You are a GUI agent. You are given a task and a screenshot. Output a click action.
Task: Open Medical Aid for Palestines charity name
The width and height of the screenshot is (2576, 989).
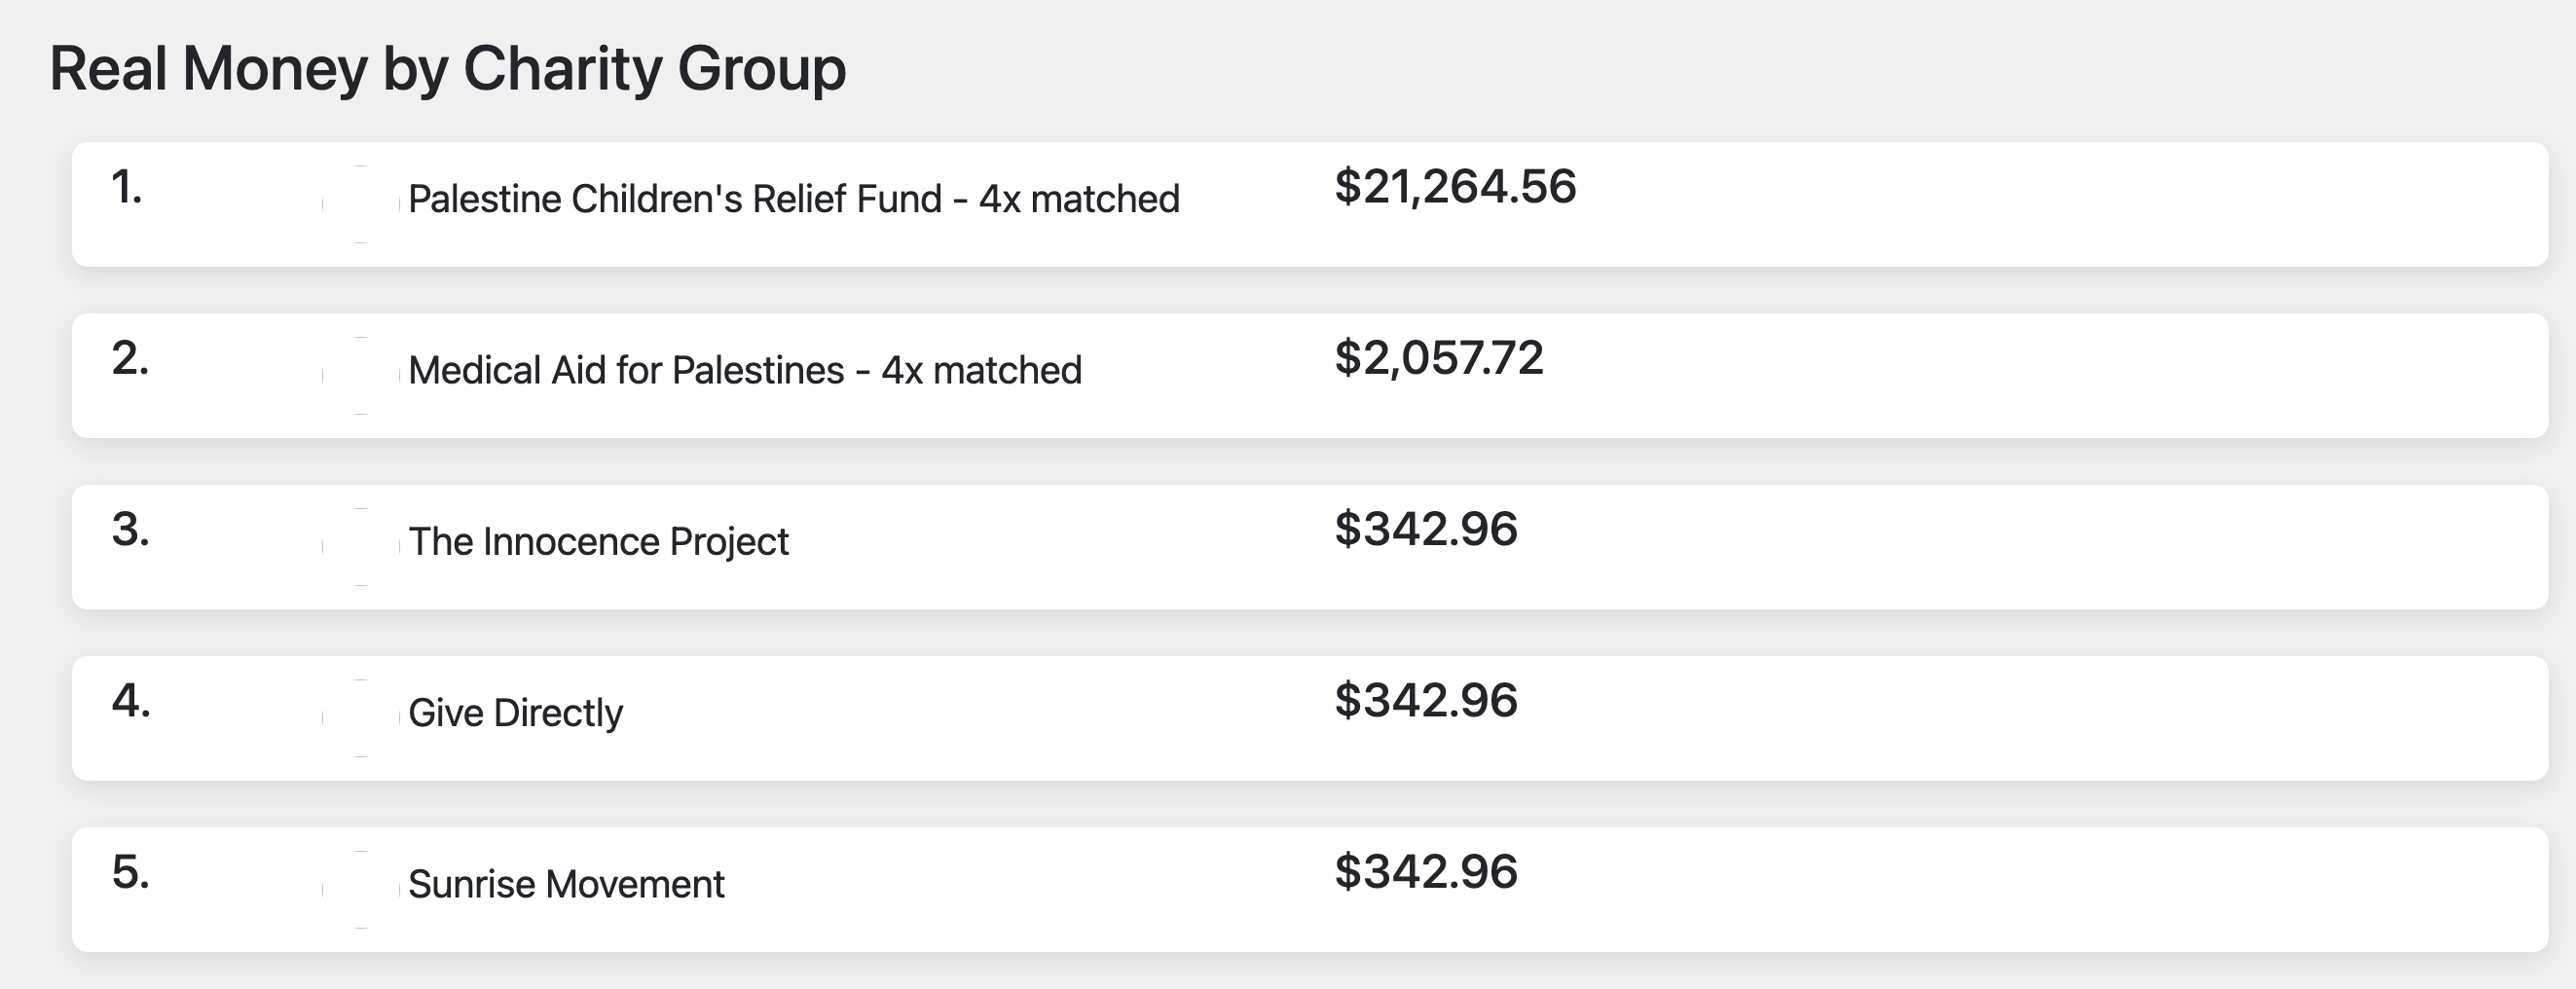[744, 371]
